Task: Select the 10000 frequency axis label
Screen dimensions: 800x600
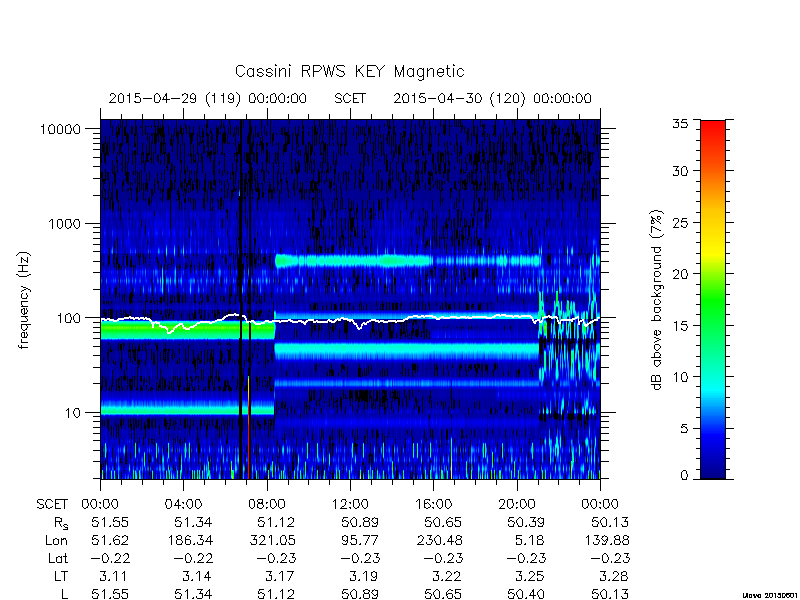Action: [x=60, y=130]
